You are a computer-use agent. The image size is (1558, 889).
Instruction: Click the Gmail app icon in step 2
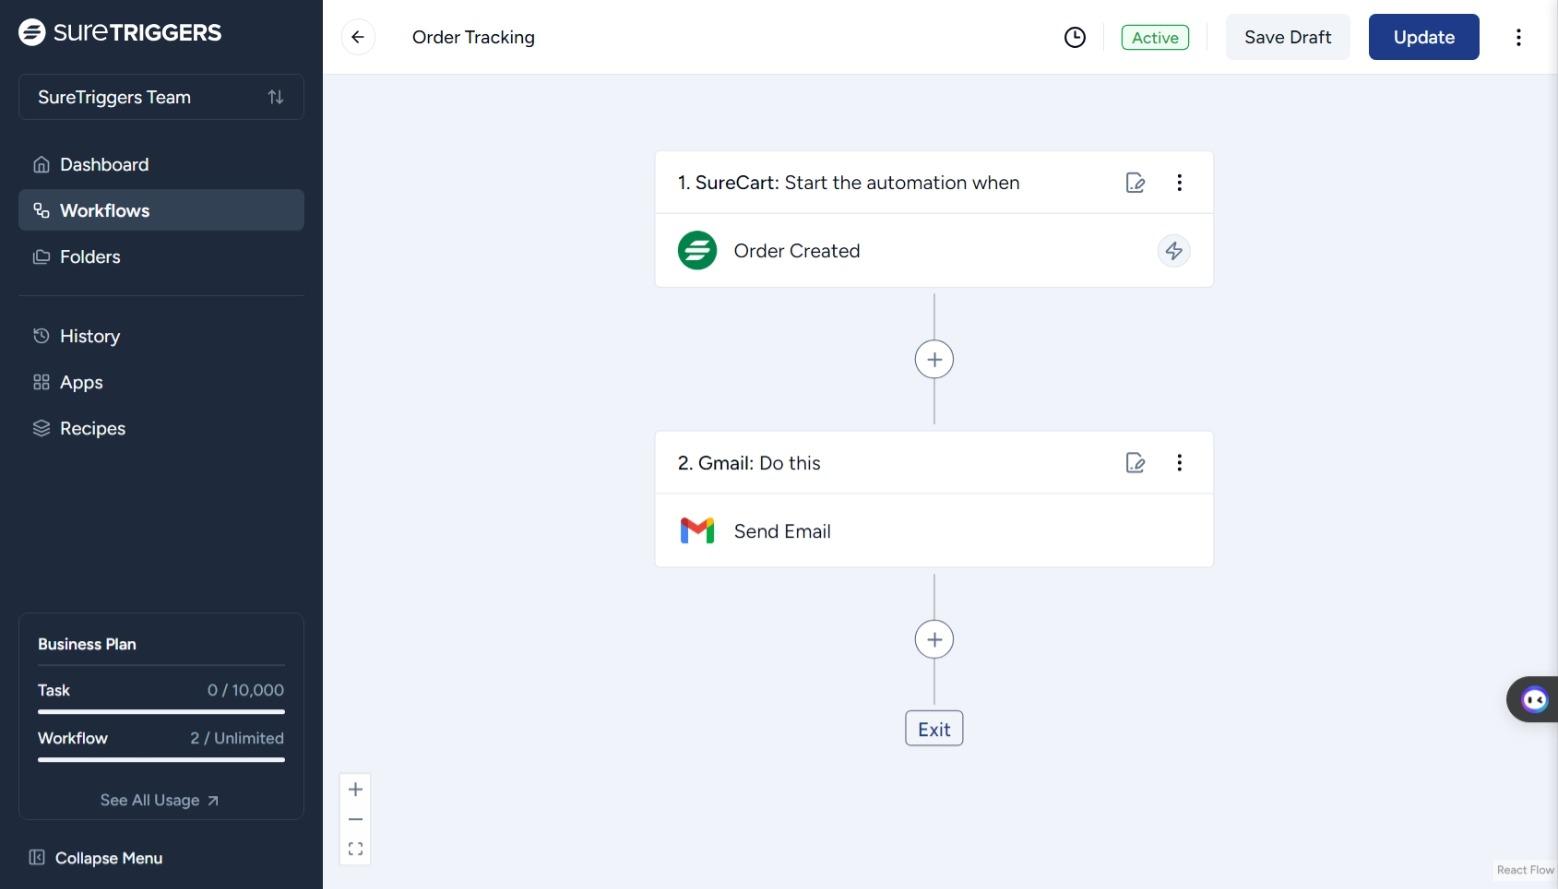tap(697, 530)
